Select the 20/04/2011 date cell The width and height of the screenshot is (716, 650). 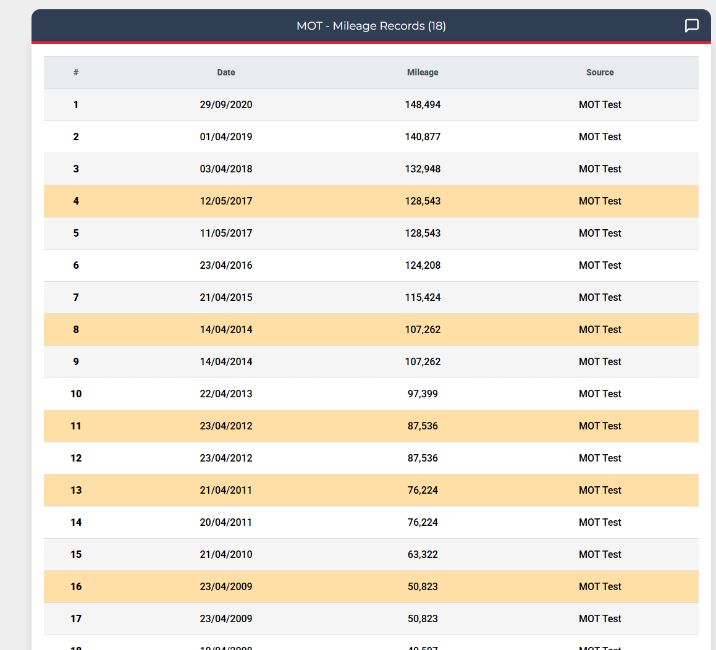(226, 522)
